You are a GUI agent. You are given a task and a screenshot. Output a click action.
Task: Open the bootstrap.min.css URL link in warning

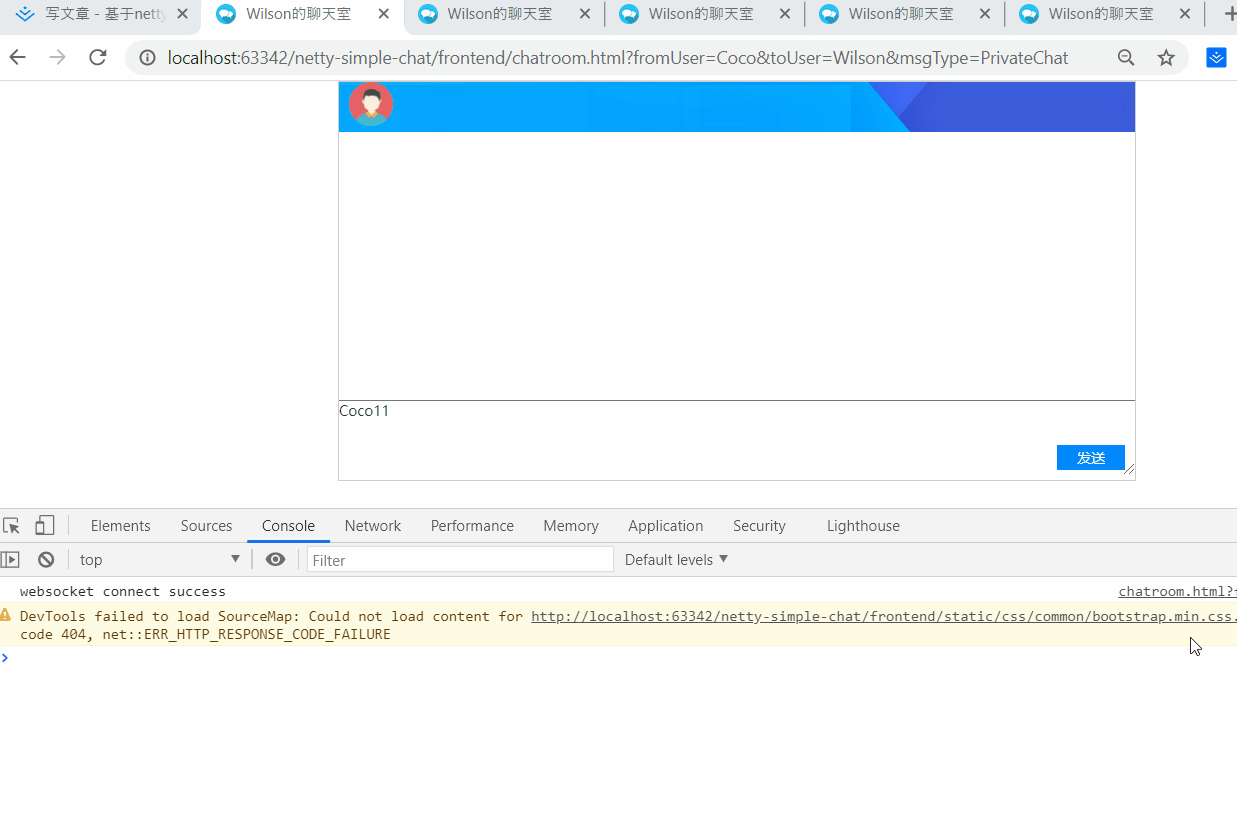884,616
